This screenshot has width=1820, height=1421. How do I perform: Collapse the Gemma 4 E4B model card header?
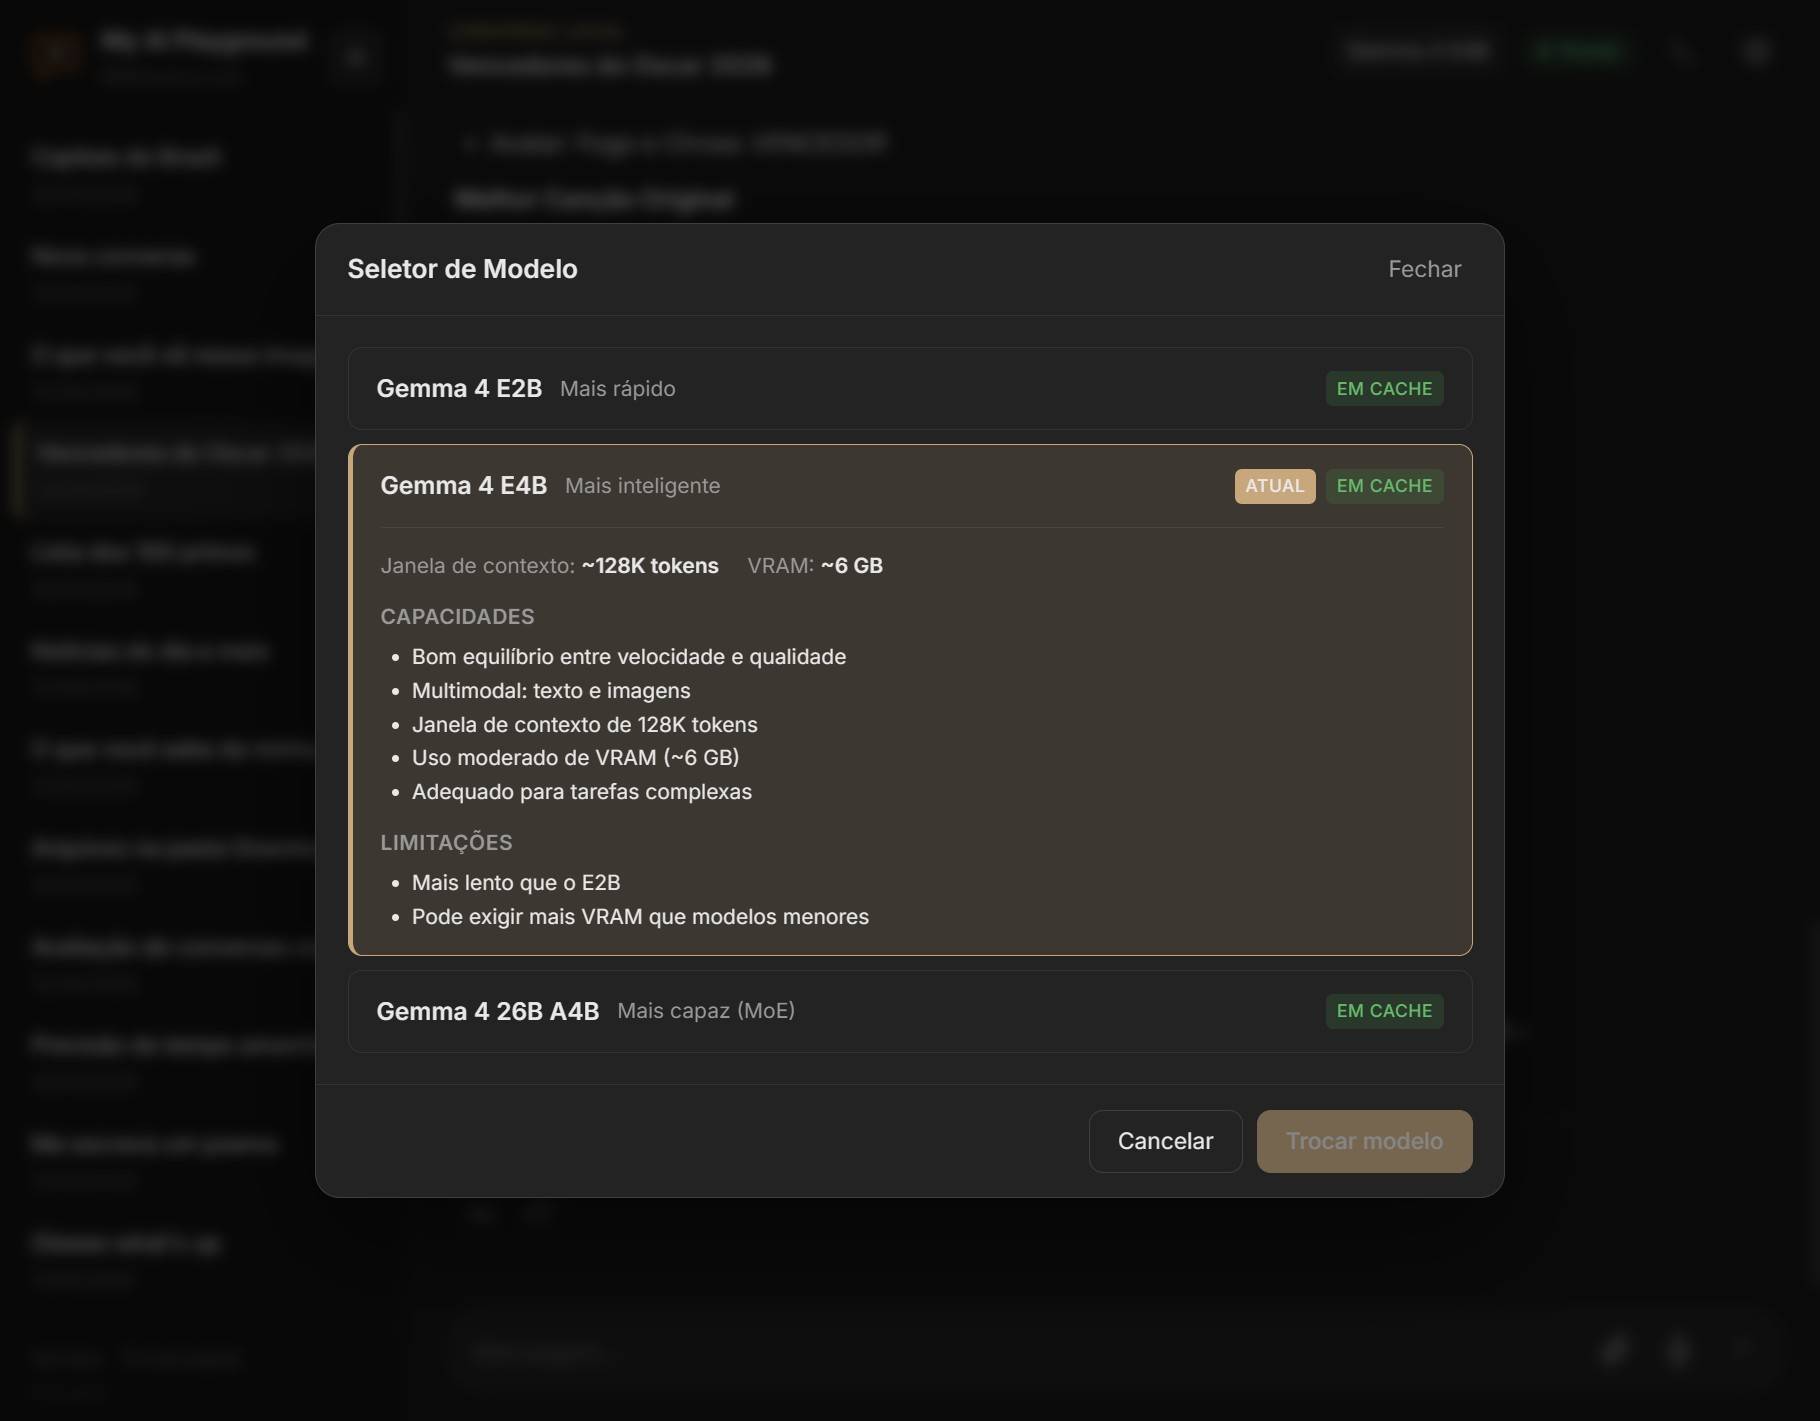pyautogui.click(x=910, y=486)
